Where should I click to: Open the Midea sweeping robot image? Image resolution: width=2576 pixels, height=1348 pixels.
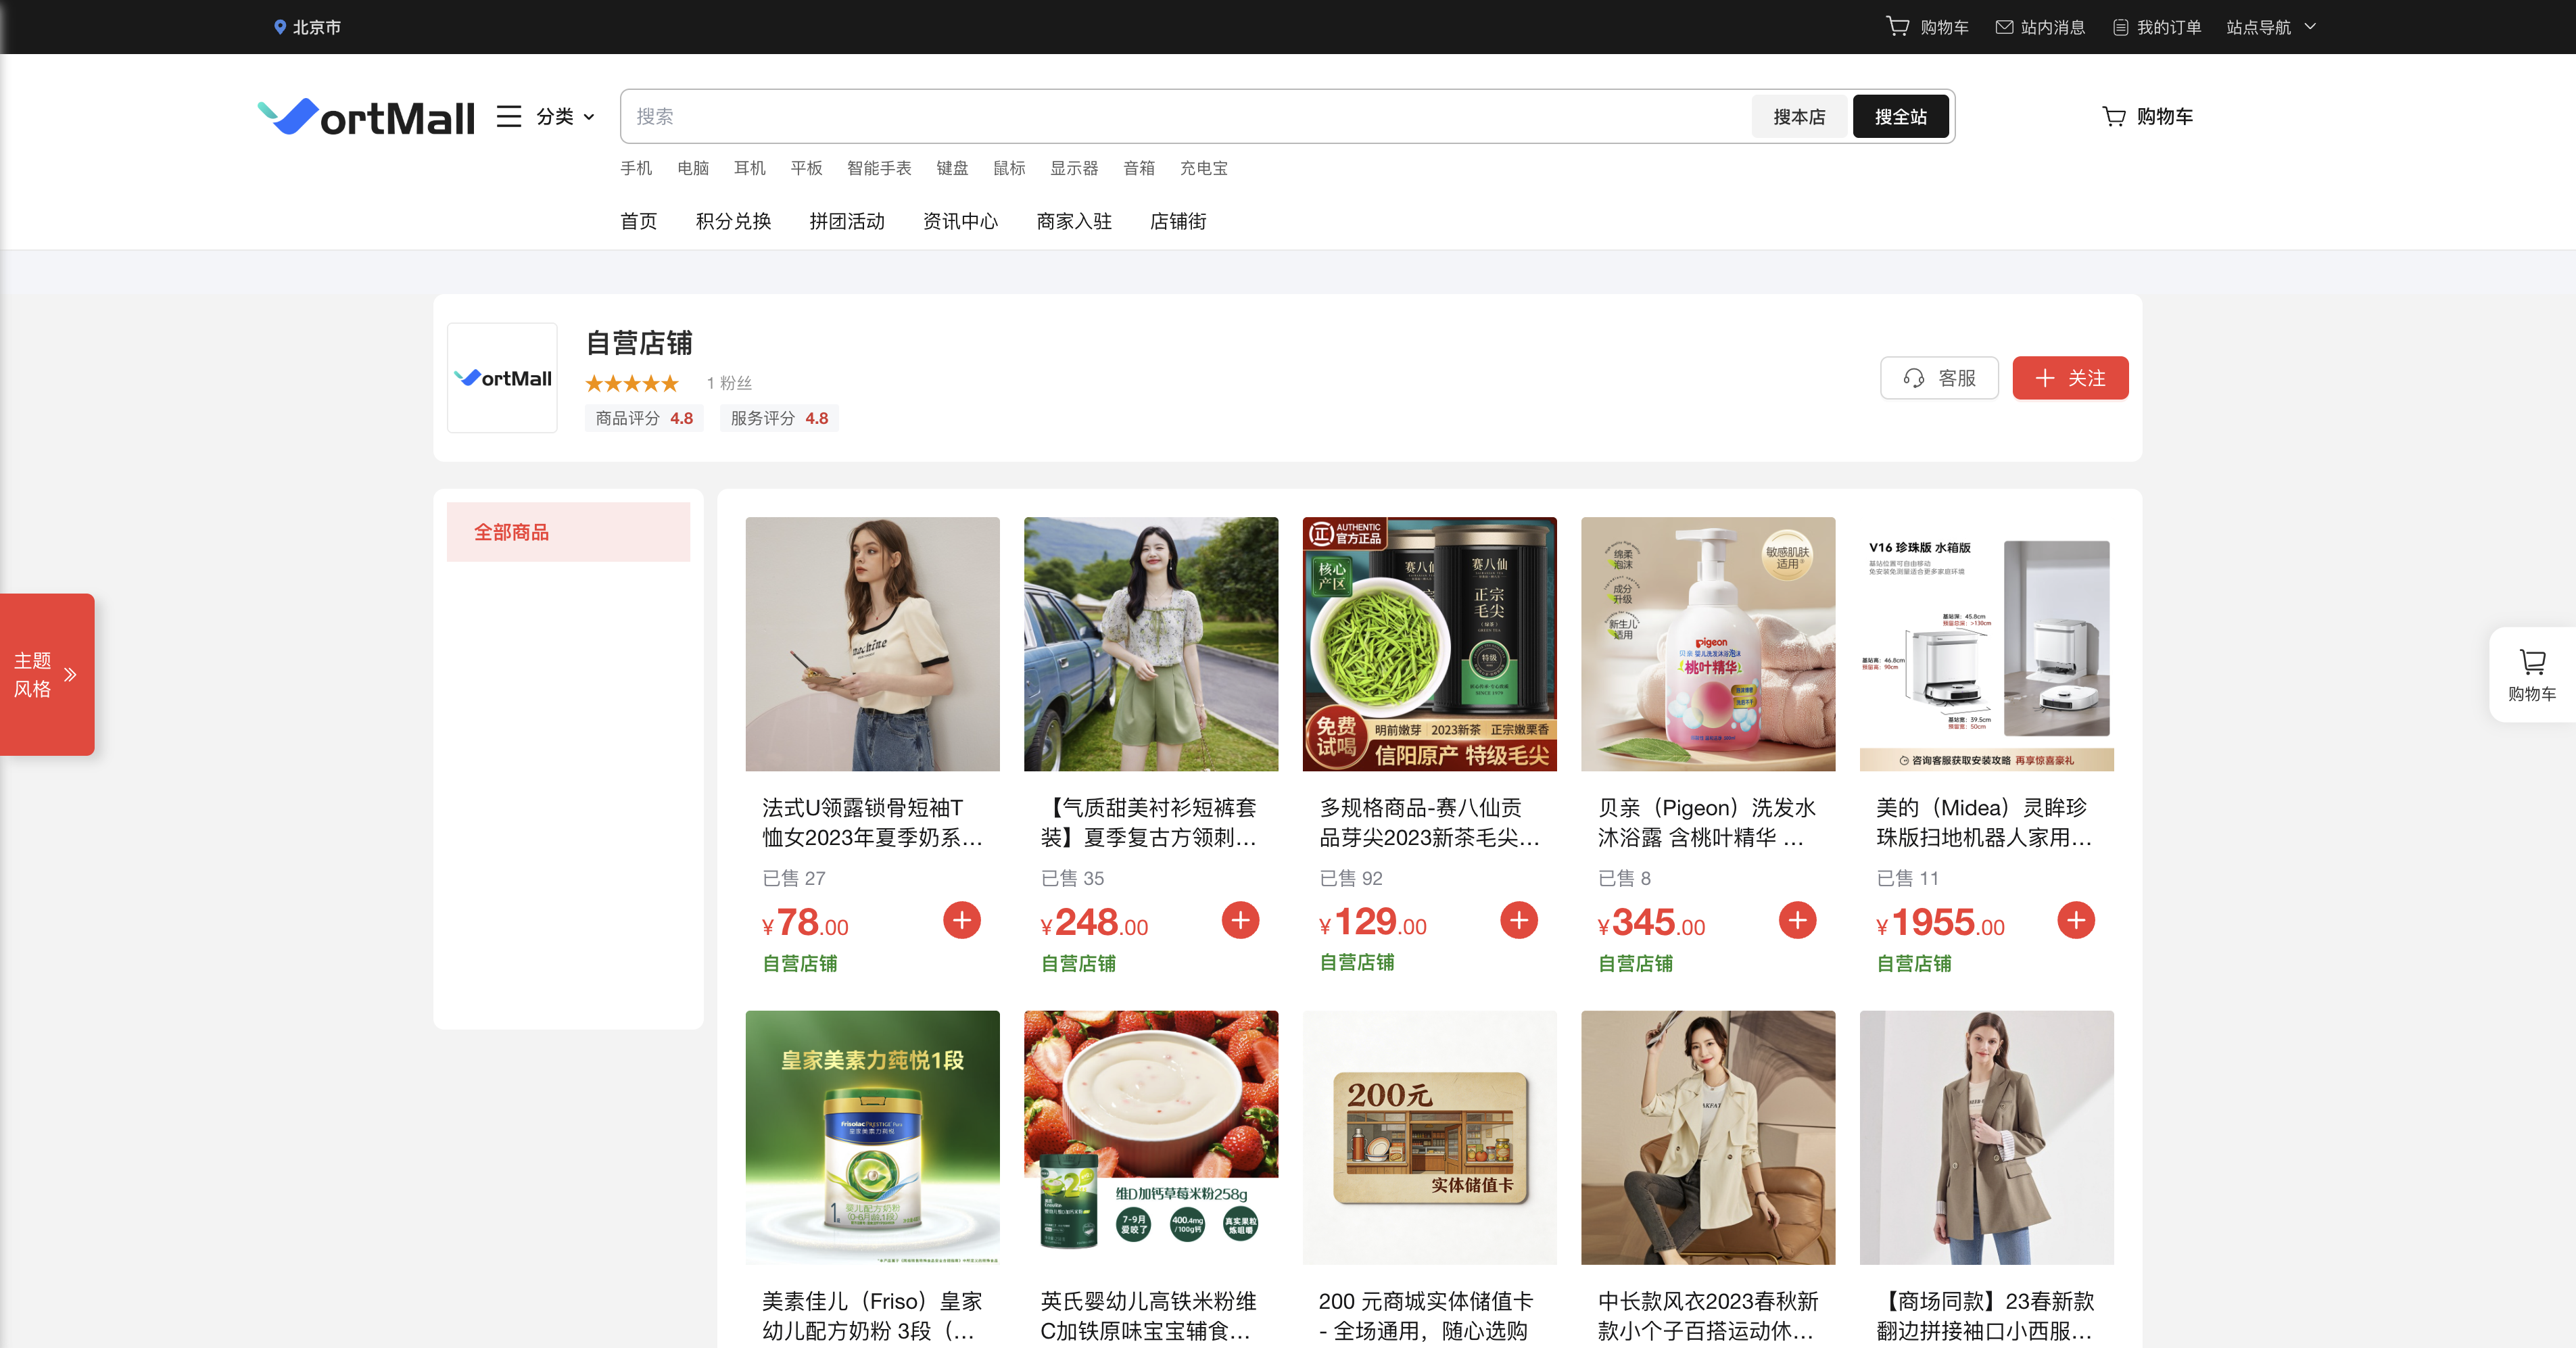[x=1987, y=644]
